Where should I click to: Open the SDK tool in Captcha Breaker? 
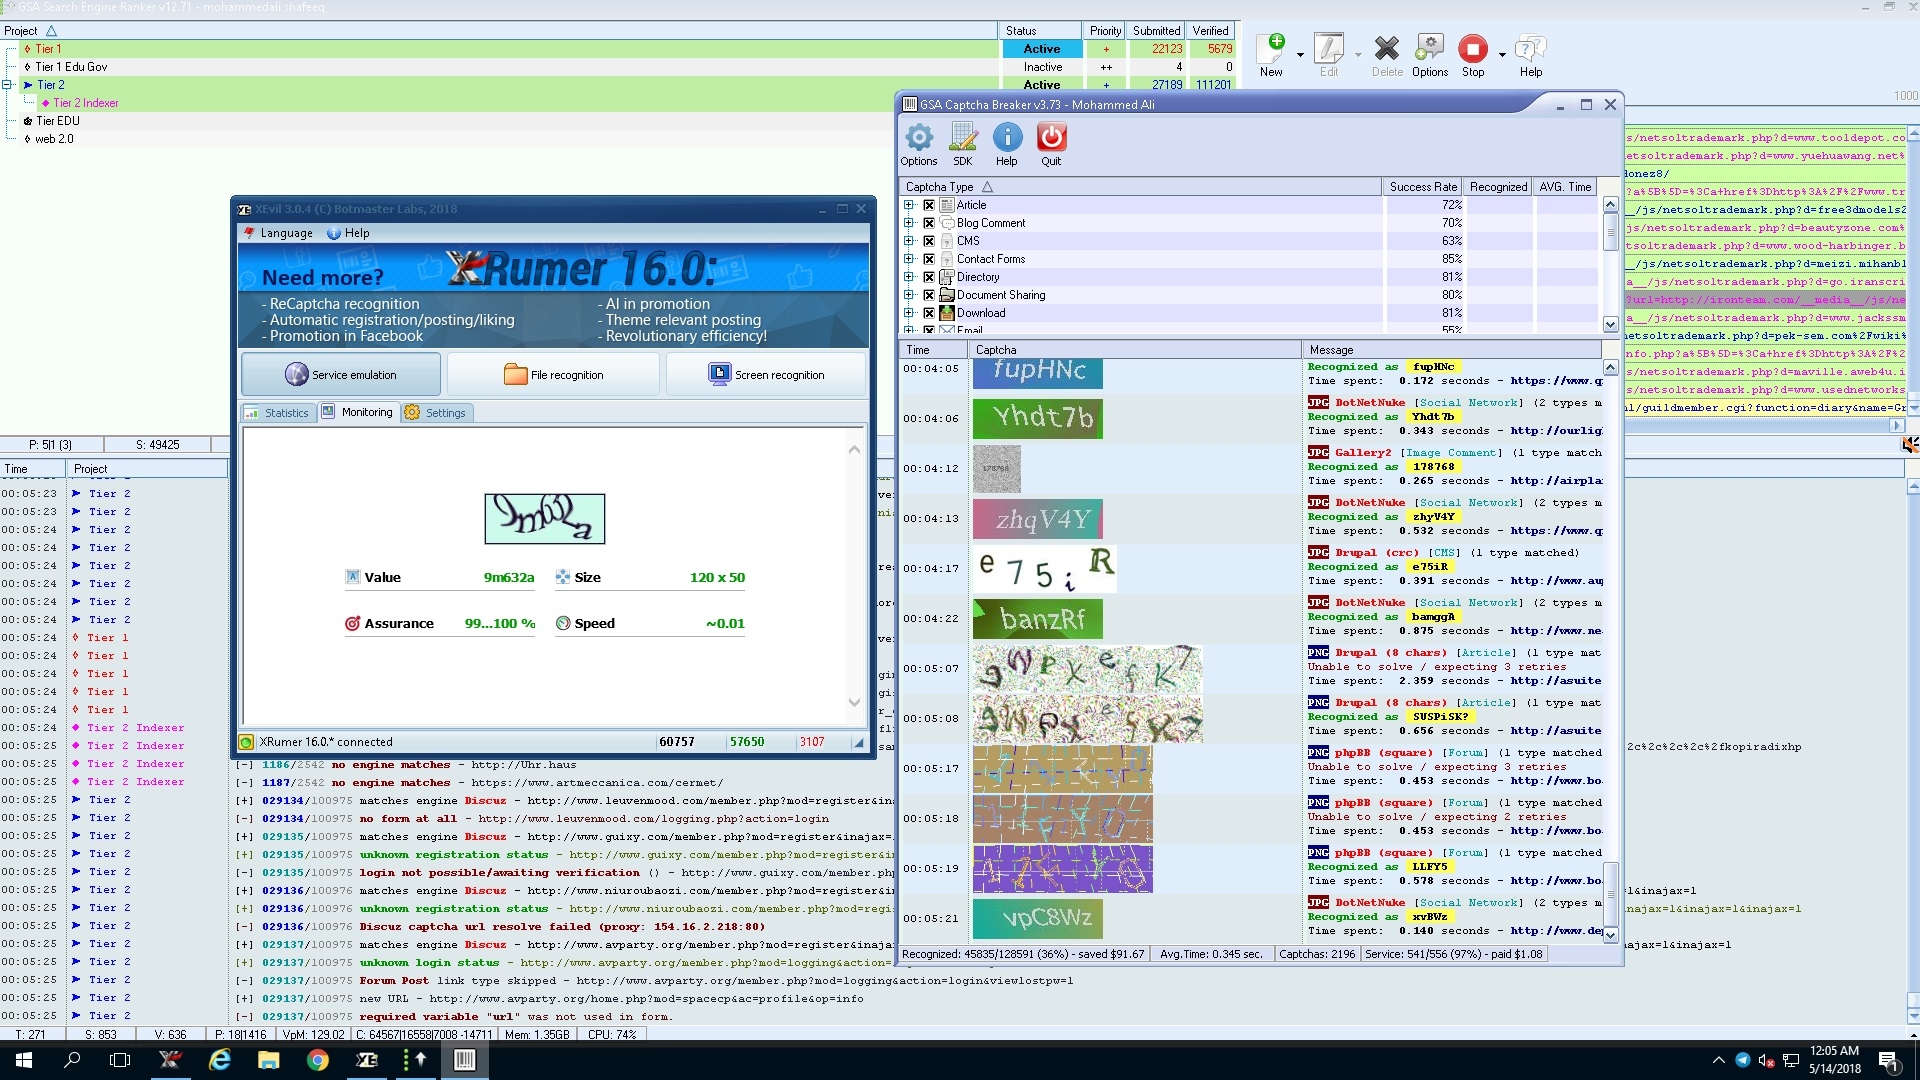click(x=962, y=144)
